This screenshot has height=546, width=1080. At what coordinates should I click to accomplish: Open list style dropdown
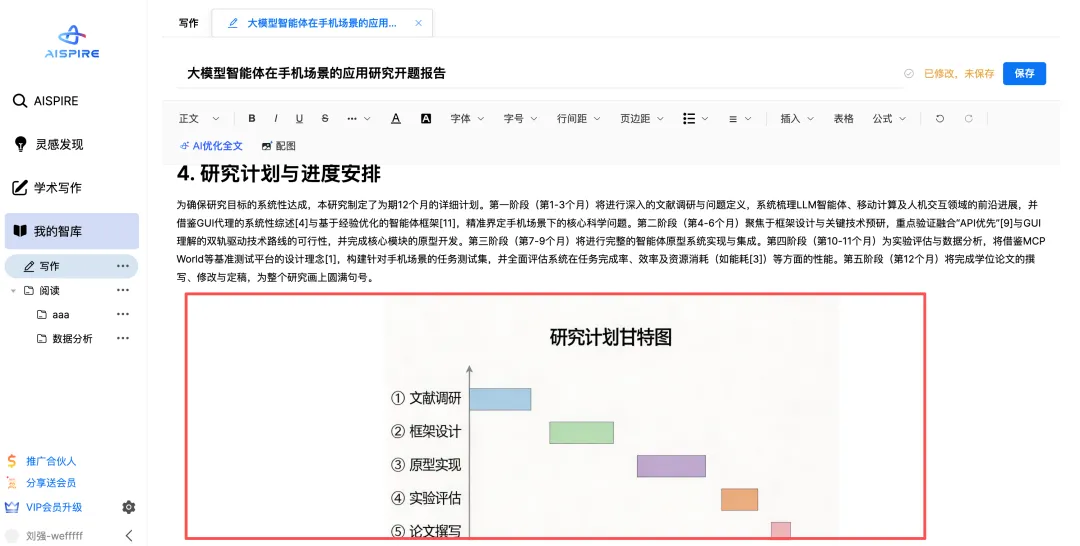pos(695,118)
